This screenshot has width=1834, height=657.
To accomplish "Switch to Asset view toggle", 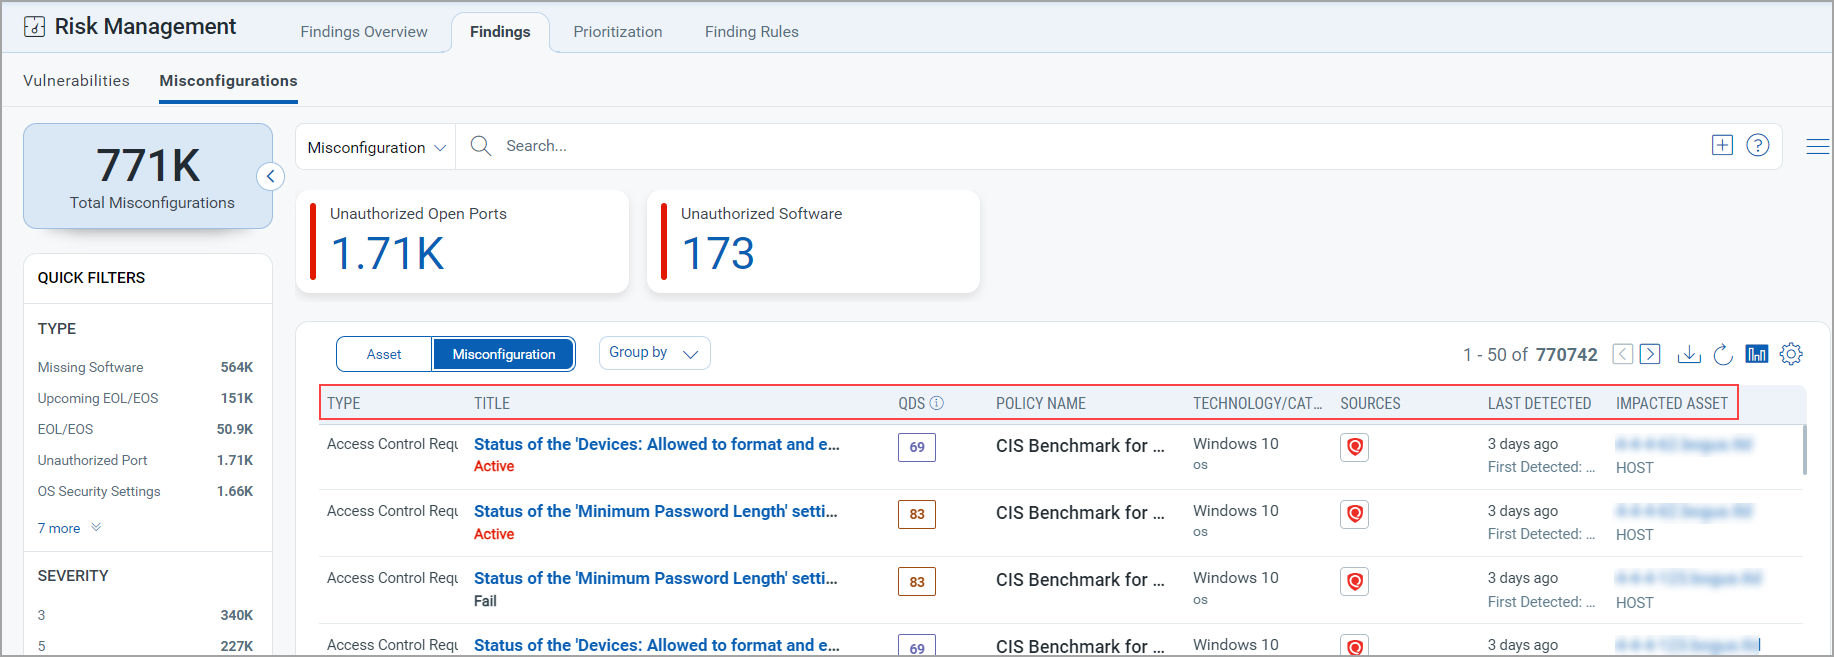I will coord(384,354).
